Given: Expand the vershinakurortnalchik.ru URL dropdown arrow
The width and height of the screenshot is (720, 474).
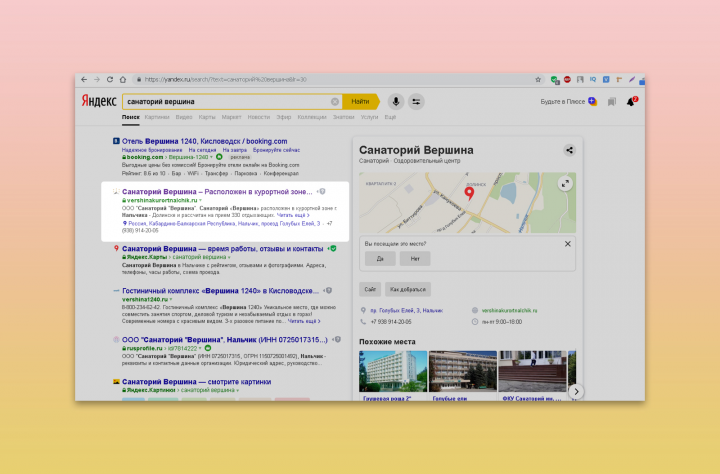Looking at the screenshot, I should click(x=200, y=200).
